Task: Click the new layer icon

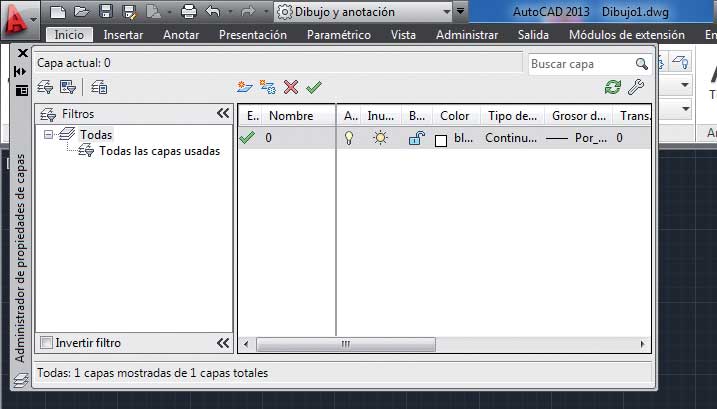Action: 245,87
